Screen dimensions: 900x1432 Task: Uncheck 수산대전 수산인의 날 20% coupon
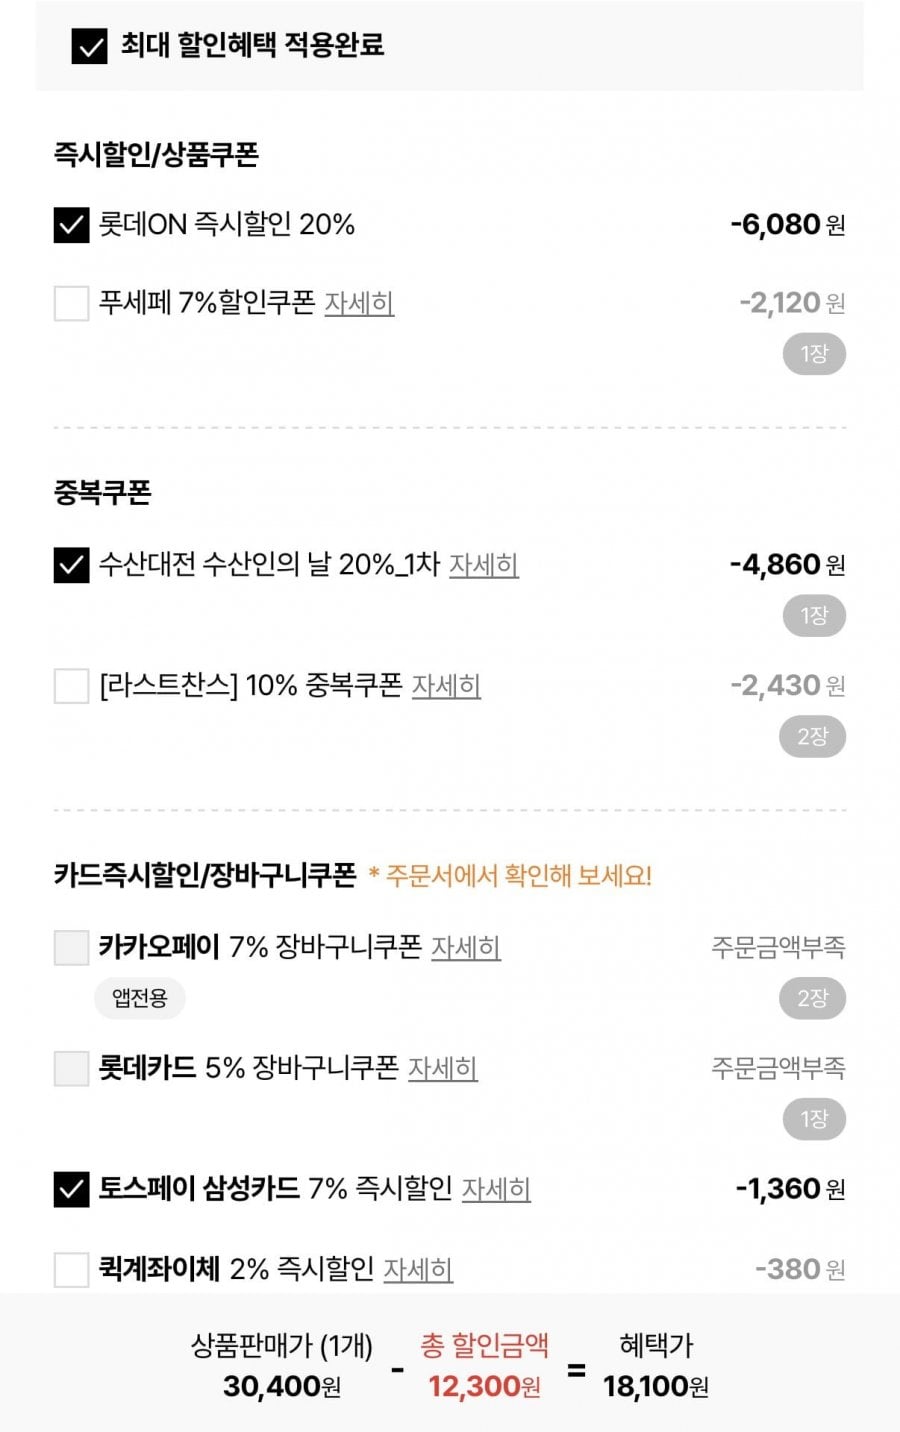(71, 565)
